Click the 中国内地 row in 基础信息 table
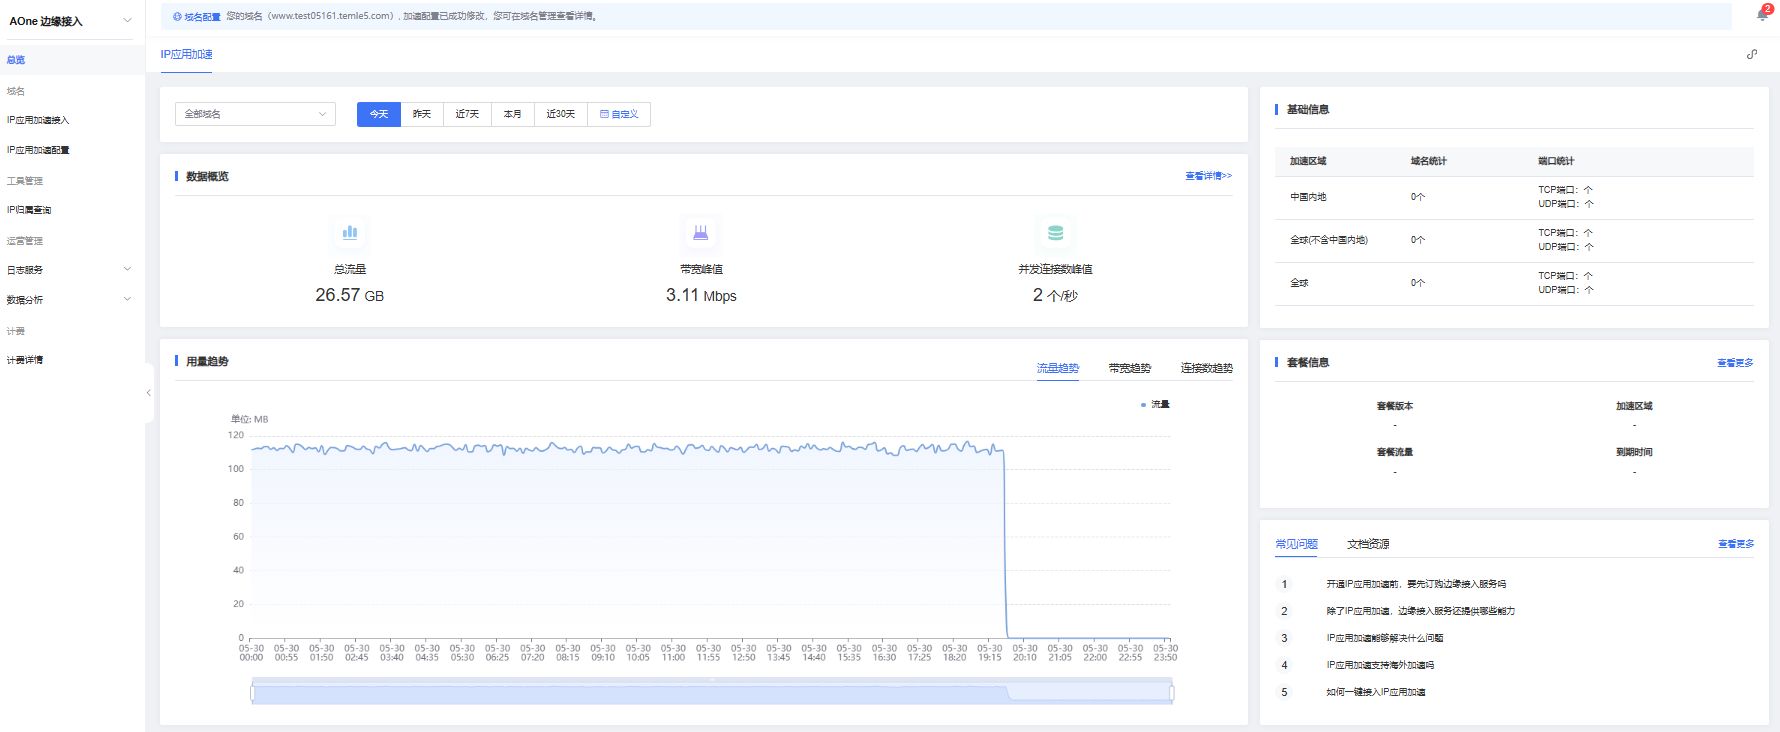 tap(1514, 197)
